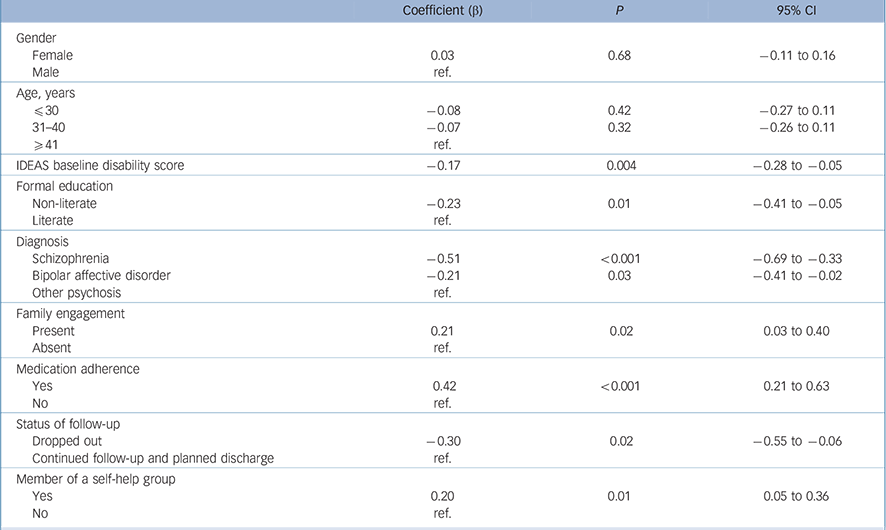
Task: Click the 'Age, years' row heading
Action: [x=46, y=92]
